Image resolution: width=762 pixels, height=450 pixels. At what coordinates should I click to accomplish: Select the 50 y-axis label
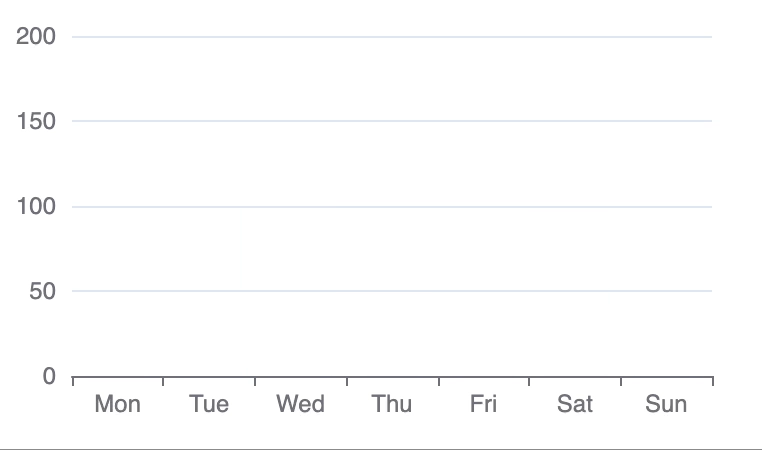coord(42,291)
